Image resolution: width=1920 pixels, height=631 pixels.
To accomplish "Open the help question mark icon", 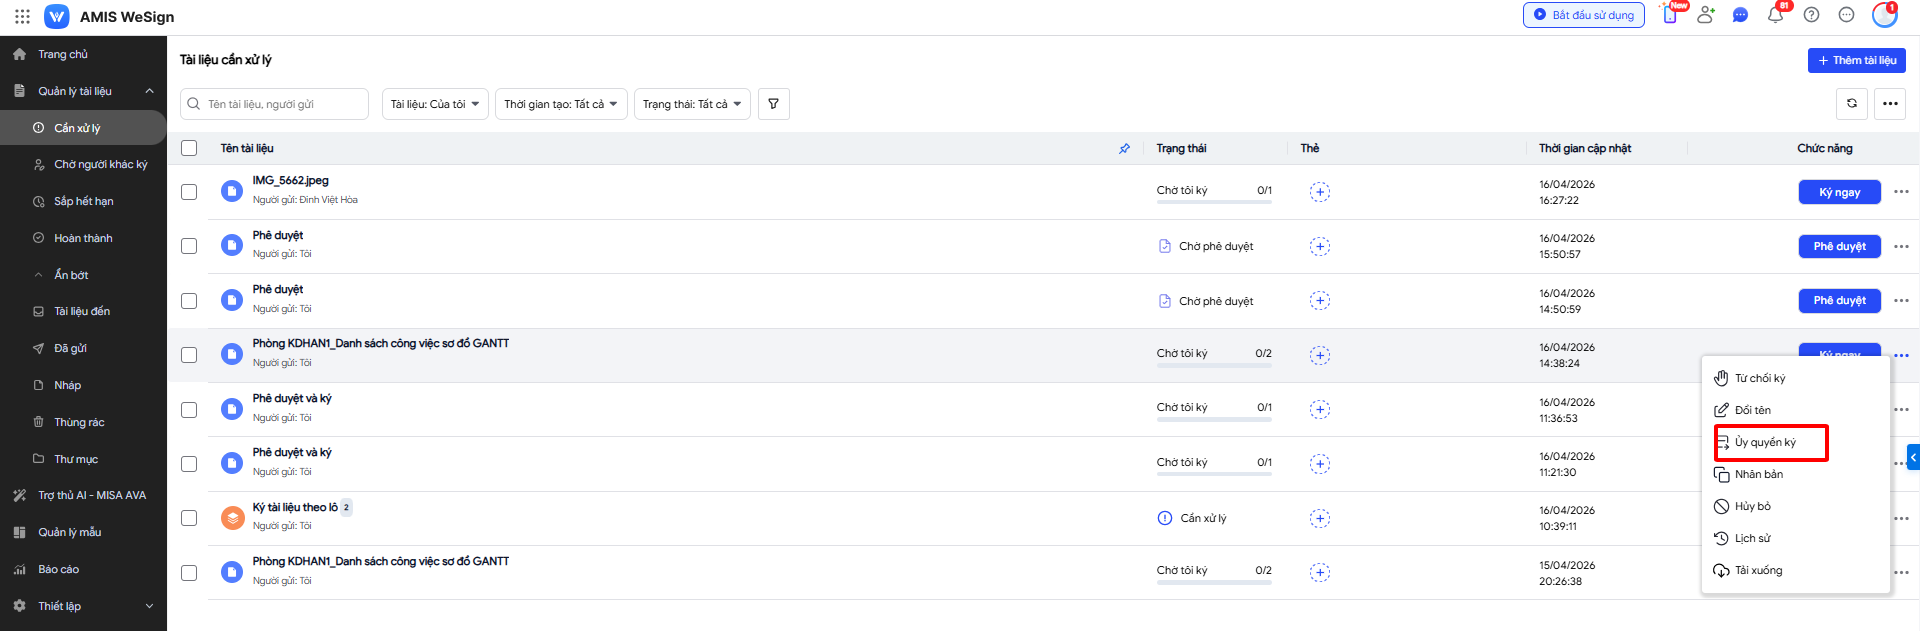I will tap(1811, 15).
